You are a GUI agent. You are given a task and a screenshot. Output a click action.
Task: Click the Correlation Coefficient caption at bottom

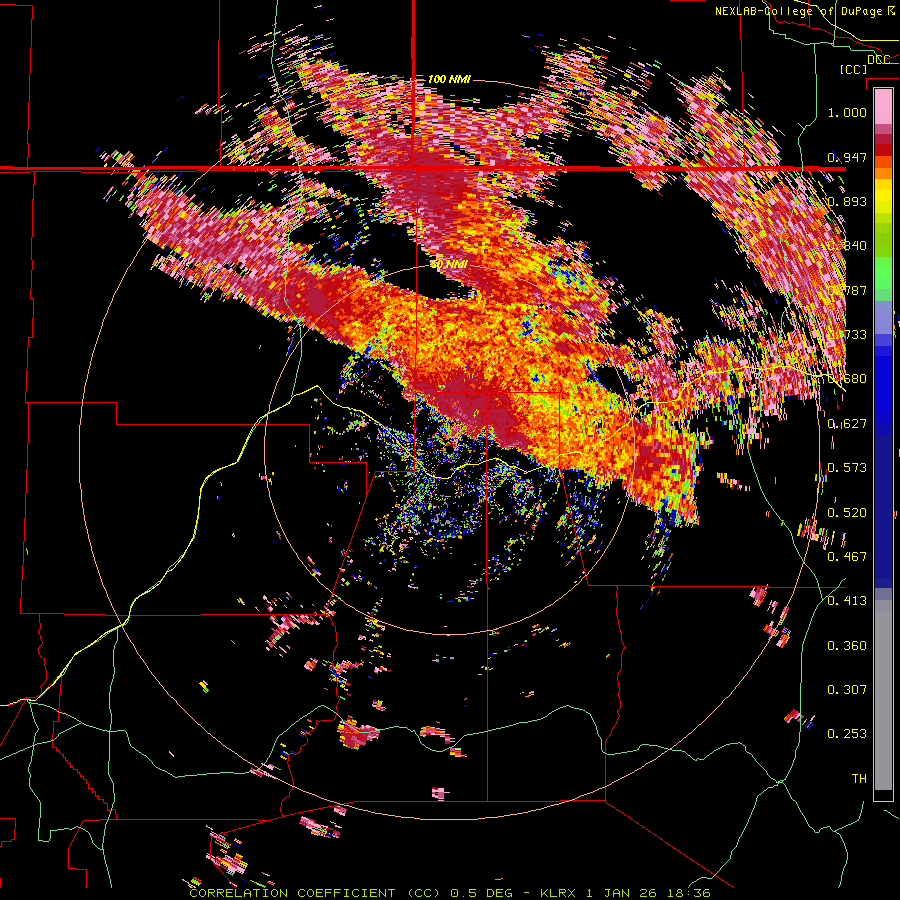pyautogui.click(x=450, y=893)
